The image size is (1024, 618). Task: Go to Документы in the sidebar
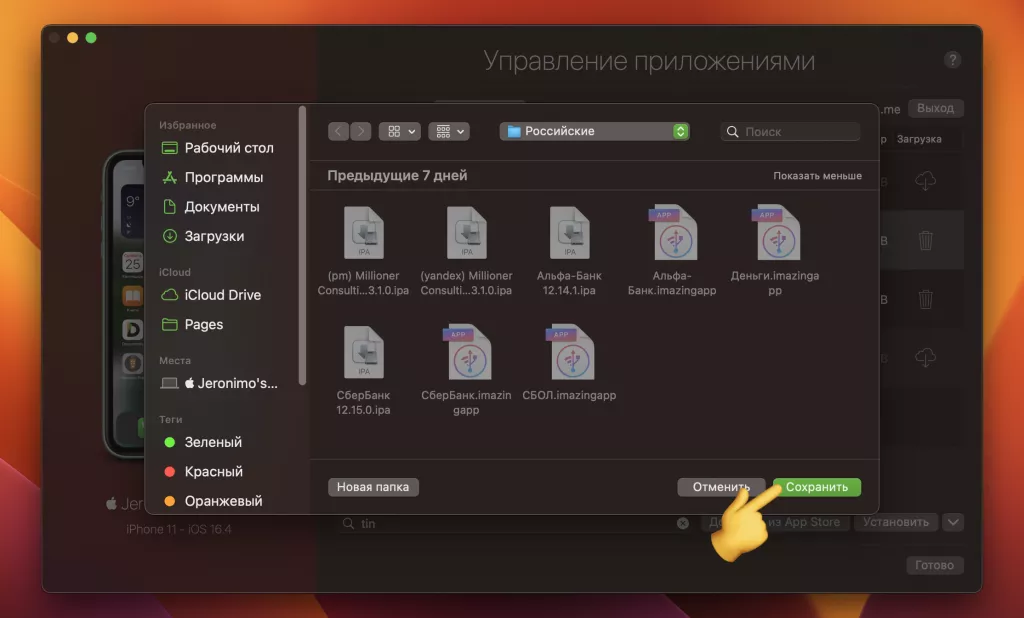(x=211, y=207)
